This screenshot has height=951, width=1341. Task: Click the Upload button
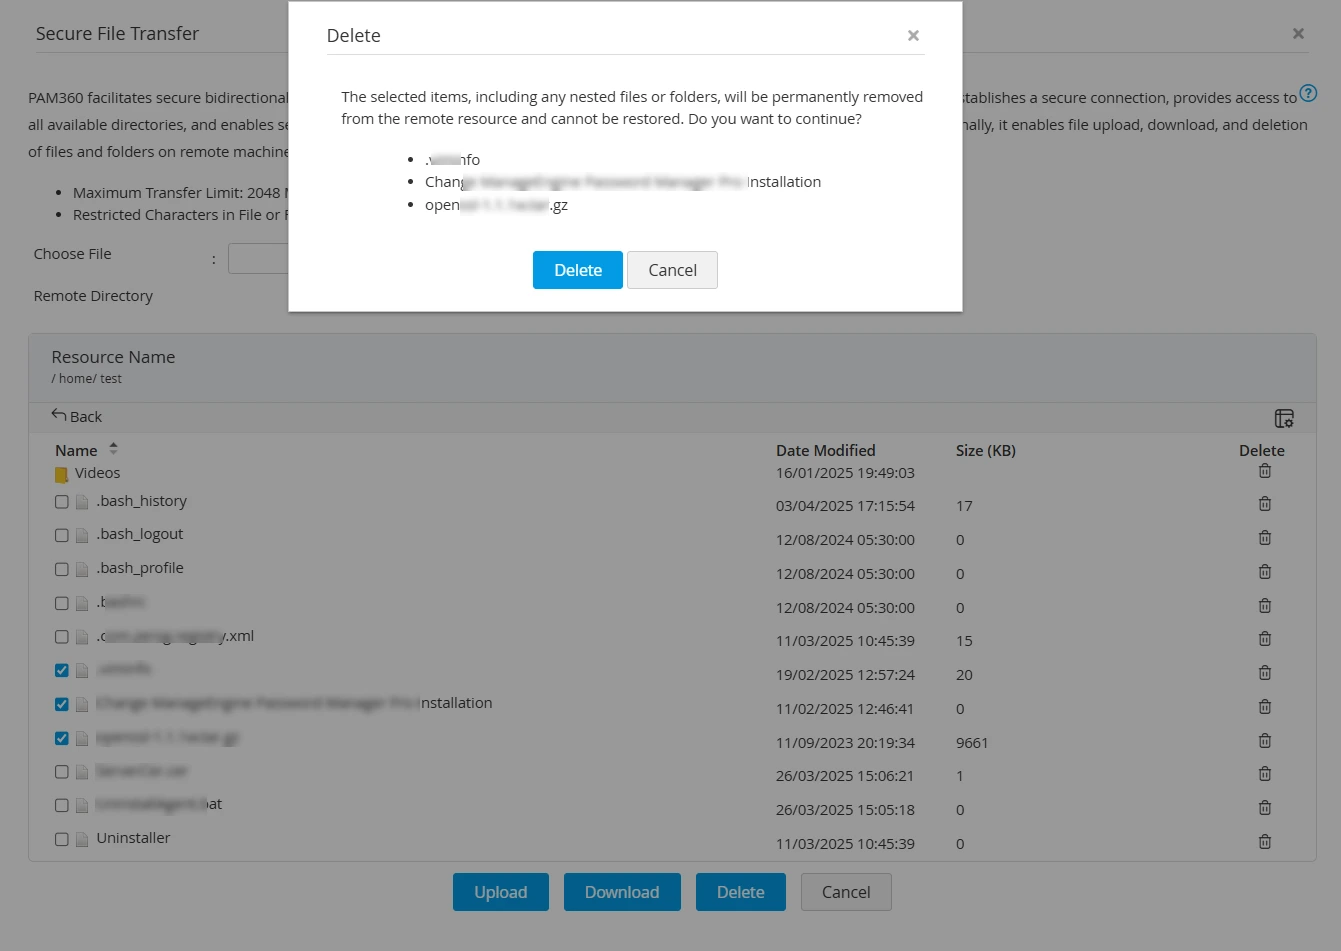501,892
